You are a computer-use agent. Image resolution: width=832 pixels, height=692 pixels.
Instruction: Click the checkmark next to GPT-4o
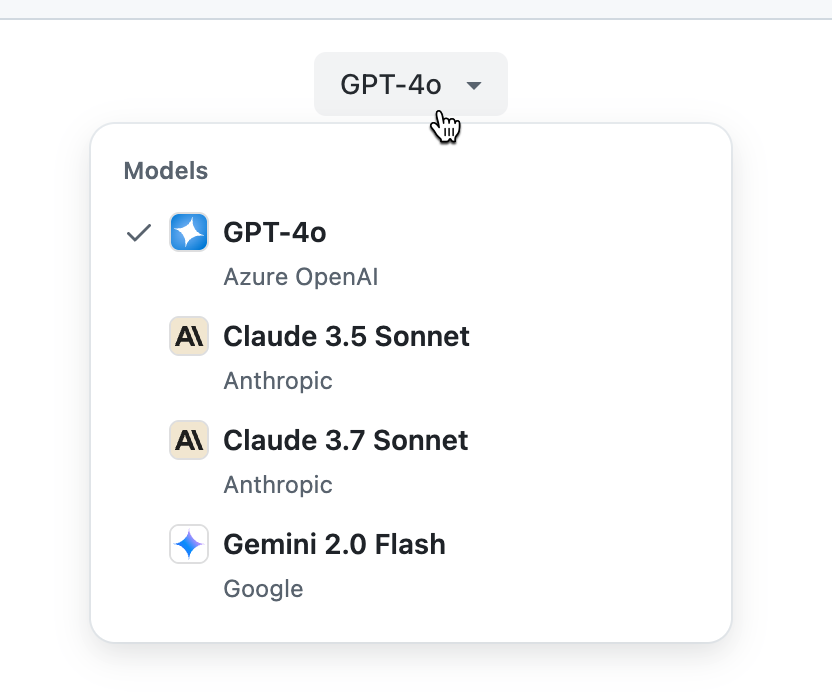coord(138,232)
